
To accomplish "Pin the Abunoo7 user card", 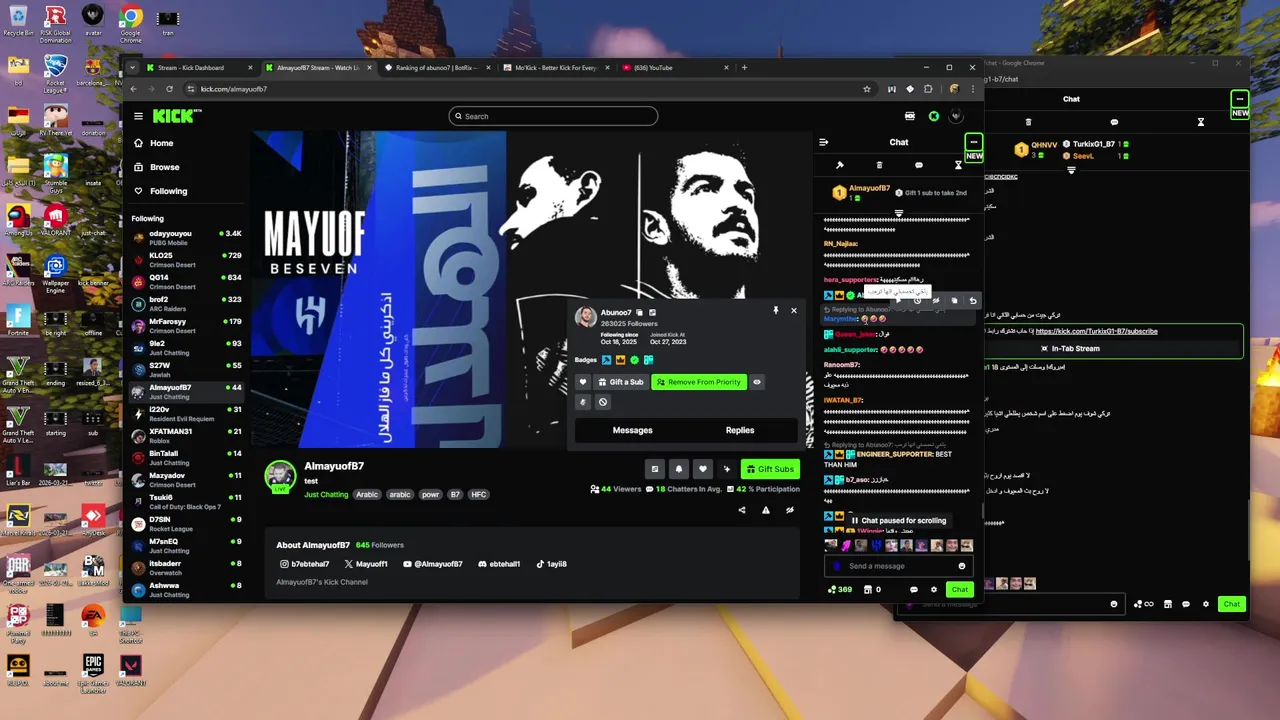I will 775,311.
